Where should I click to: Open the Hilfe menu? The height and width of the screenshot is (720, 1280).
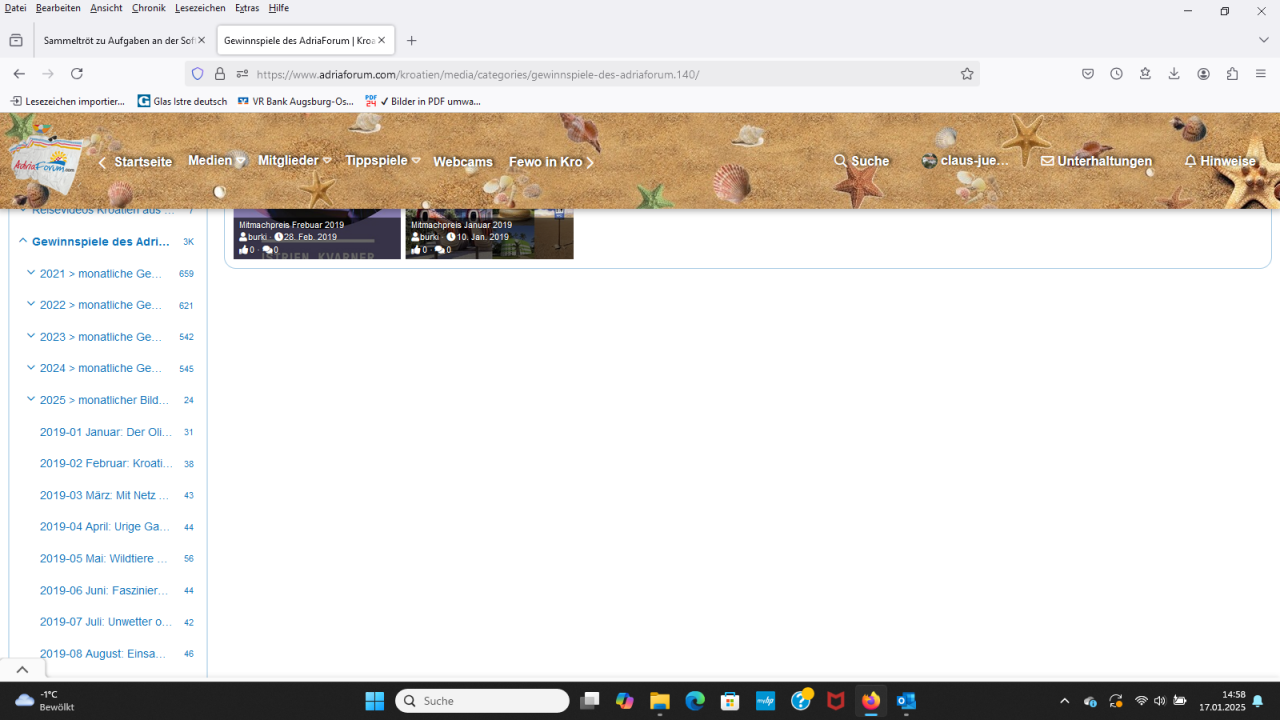[279, 8]
